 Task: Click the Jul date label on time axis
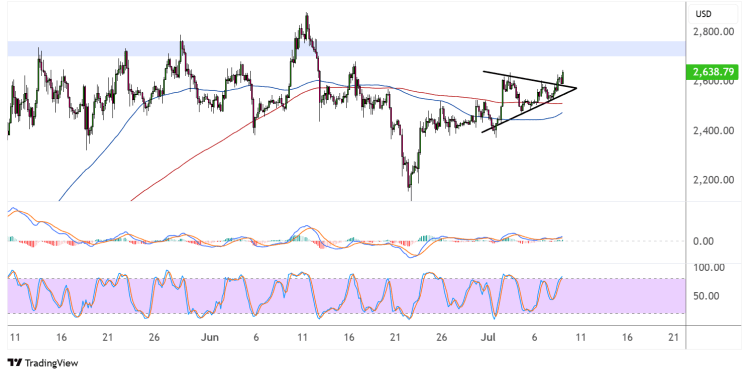(x=488, y=338)
